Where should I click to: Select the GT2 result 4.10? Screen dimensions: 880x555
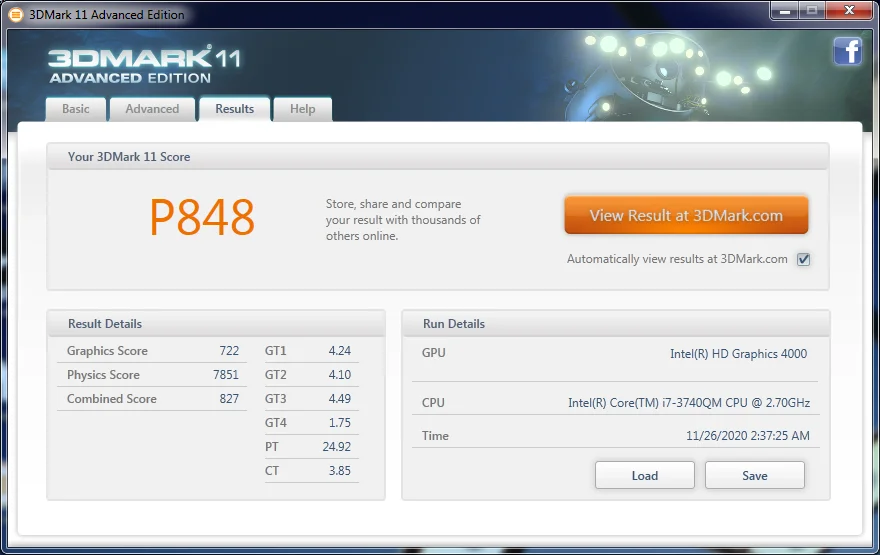340,375
